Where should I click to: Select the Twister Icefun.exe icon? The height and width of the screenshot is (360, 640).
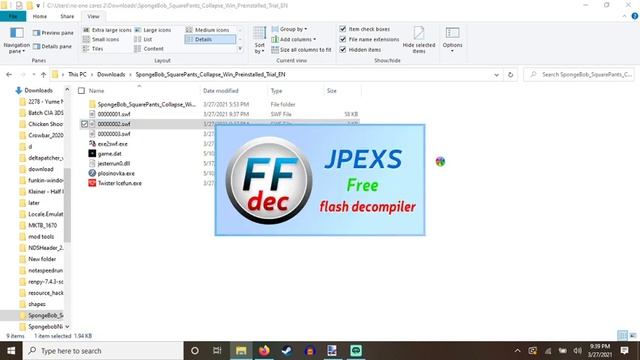click(x=92, y=183)
